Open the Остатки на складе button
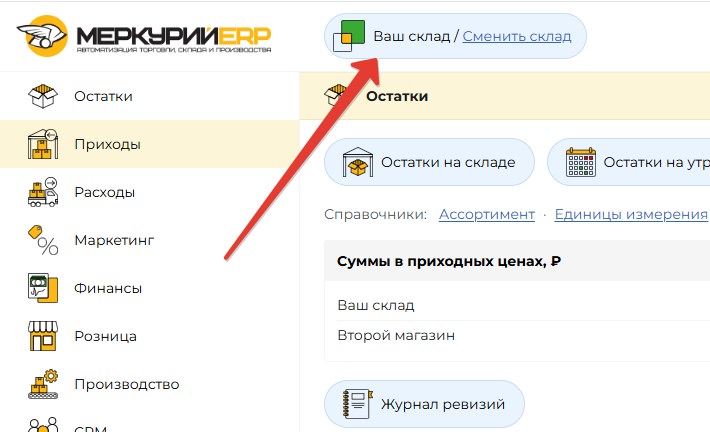Screen dimensions: 710x432 [429, 162]
